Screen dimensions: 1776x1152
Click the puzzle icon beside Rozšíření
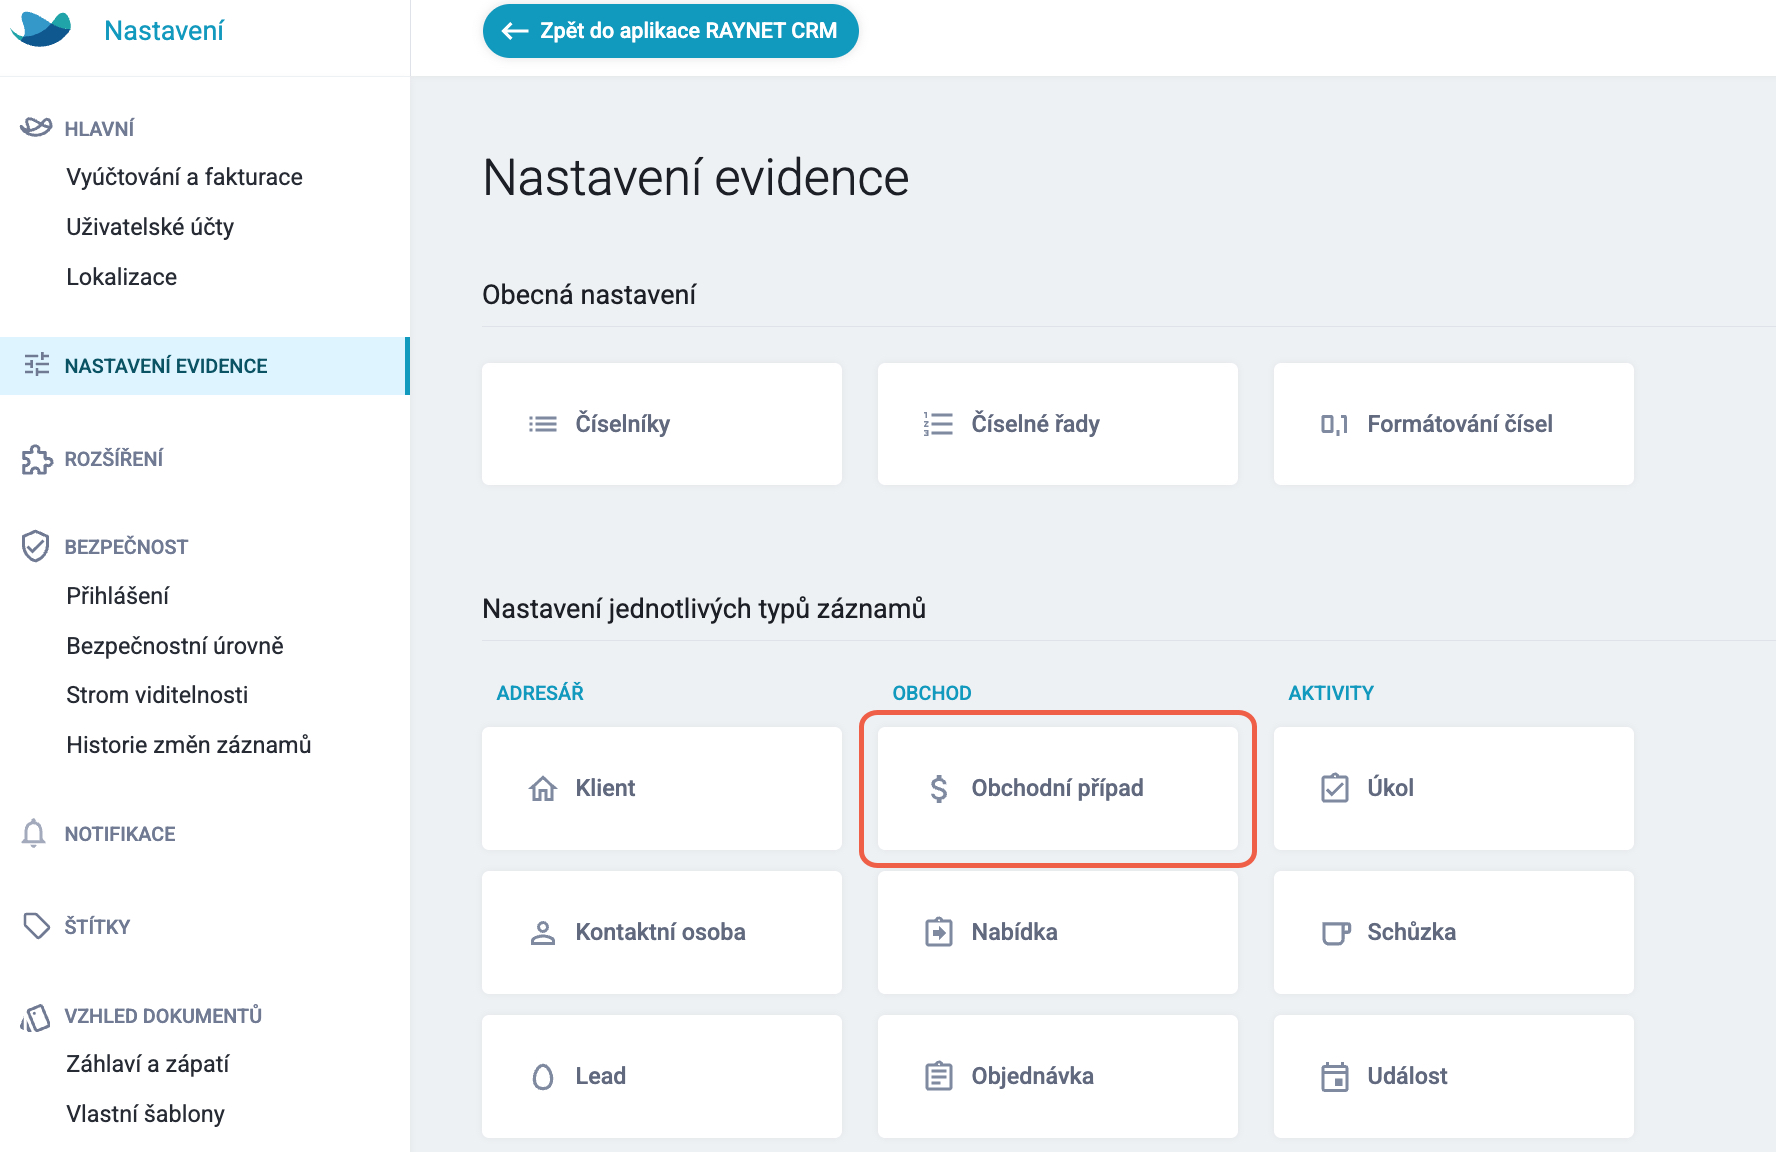click(36, 459)
